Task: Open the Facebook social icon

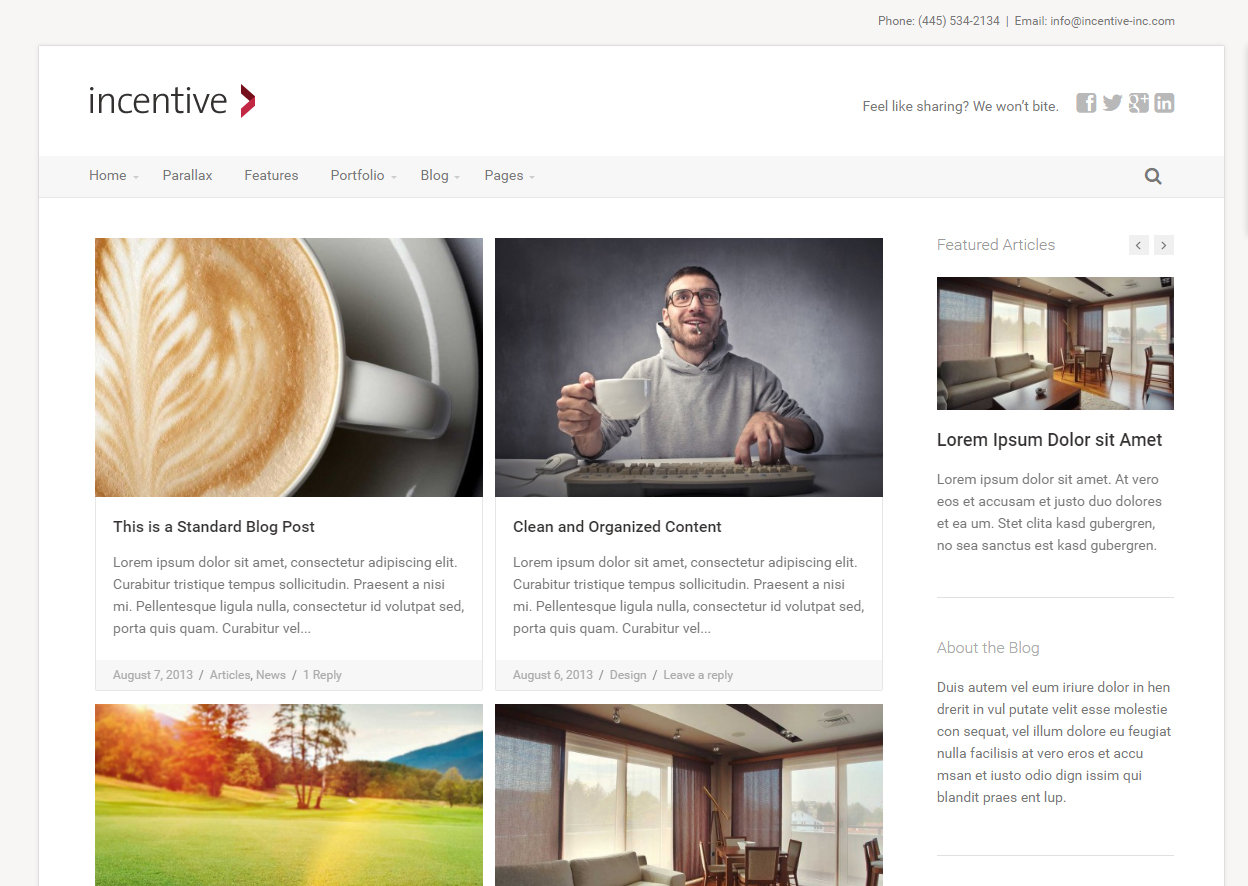Action: coord(1086,103)
